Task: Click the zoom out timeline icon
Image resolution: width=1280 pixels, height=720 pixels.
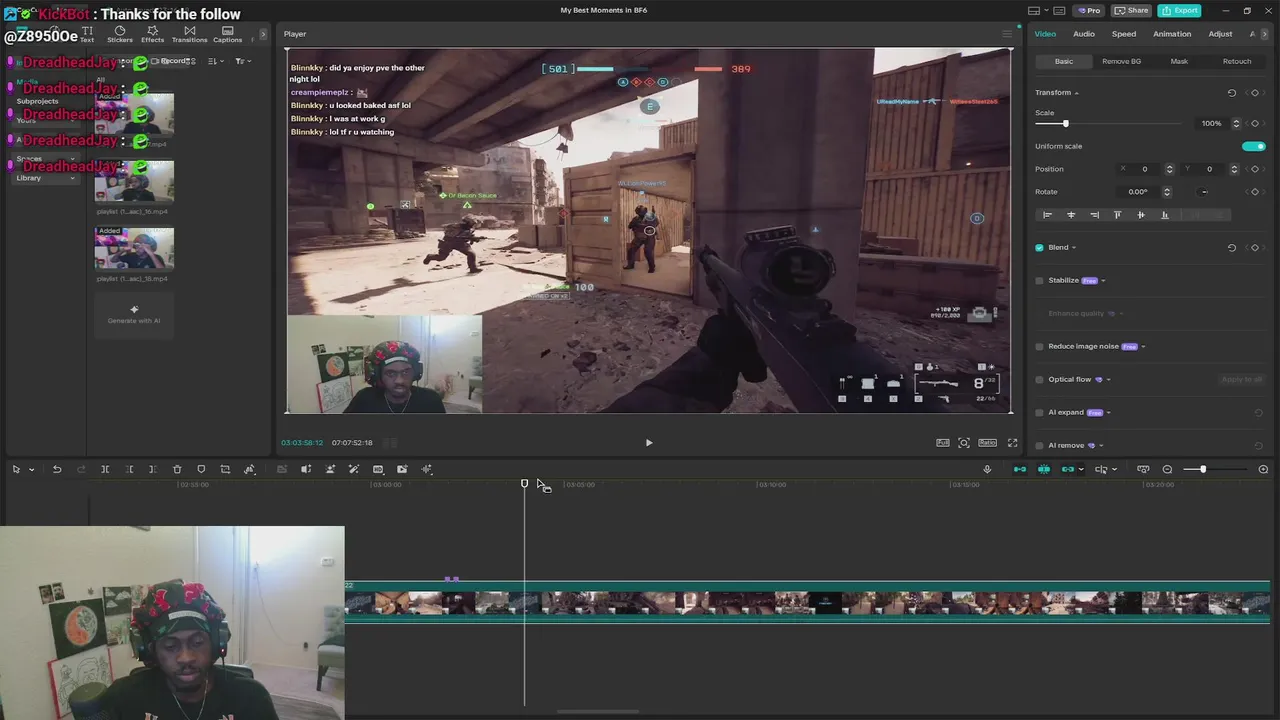Action: click(x=1167, y=469)
